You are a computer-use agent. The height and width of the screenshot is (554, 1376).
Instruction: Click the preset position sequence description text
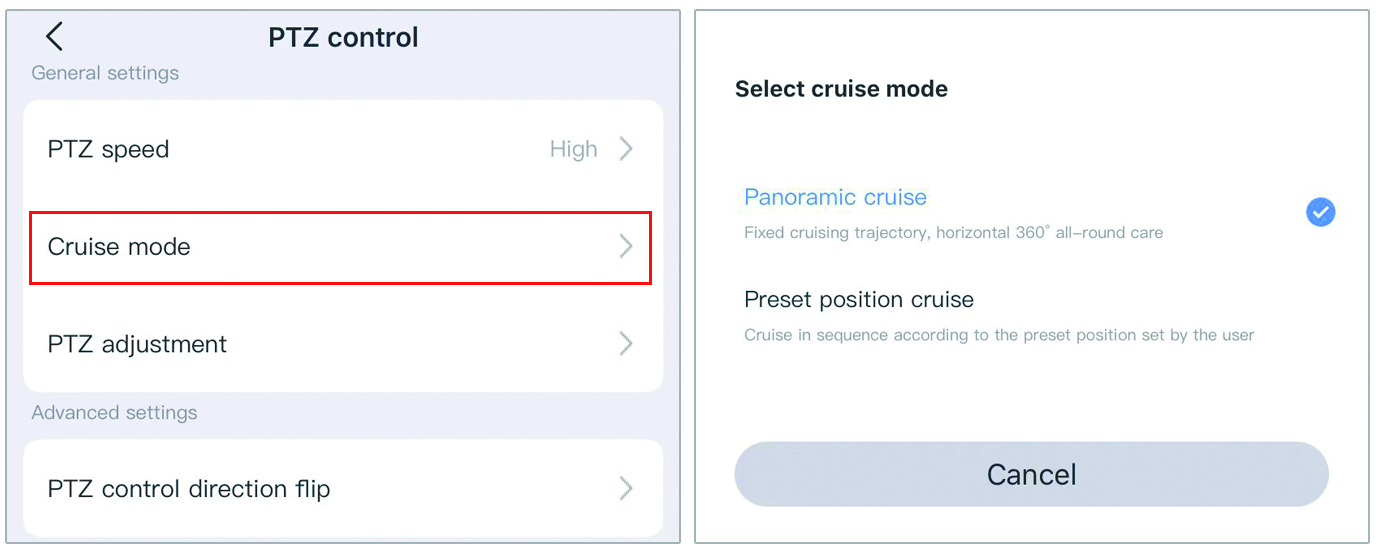(999, 335)
